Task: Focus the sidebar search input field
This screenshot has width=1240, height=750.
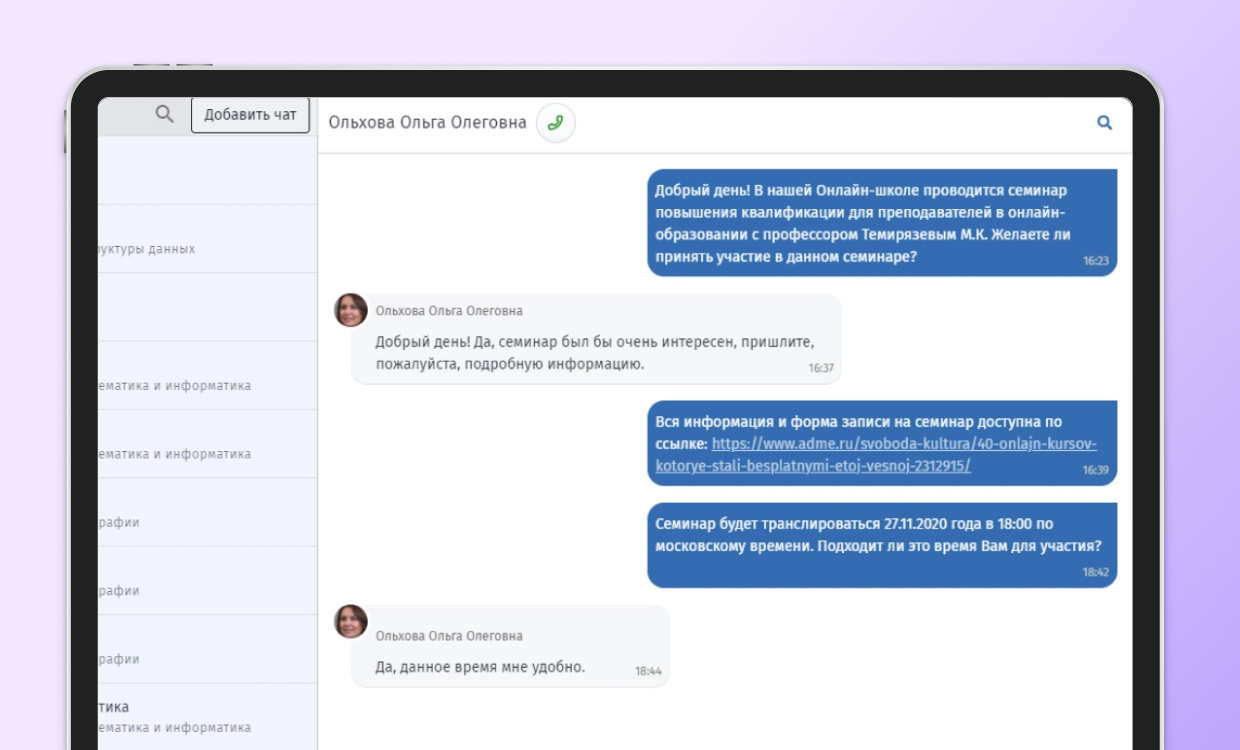Action: (x=125, y=116)
